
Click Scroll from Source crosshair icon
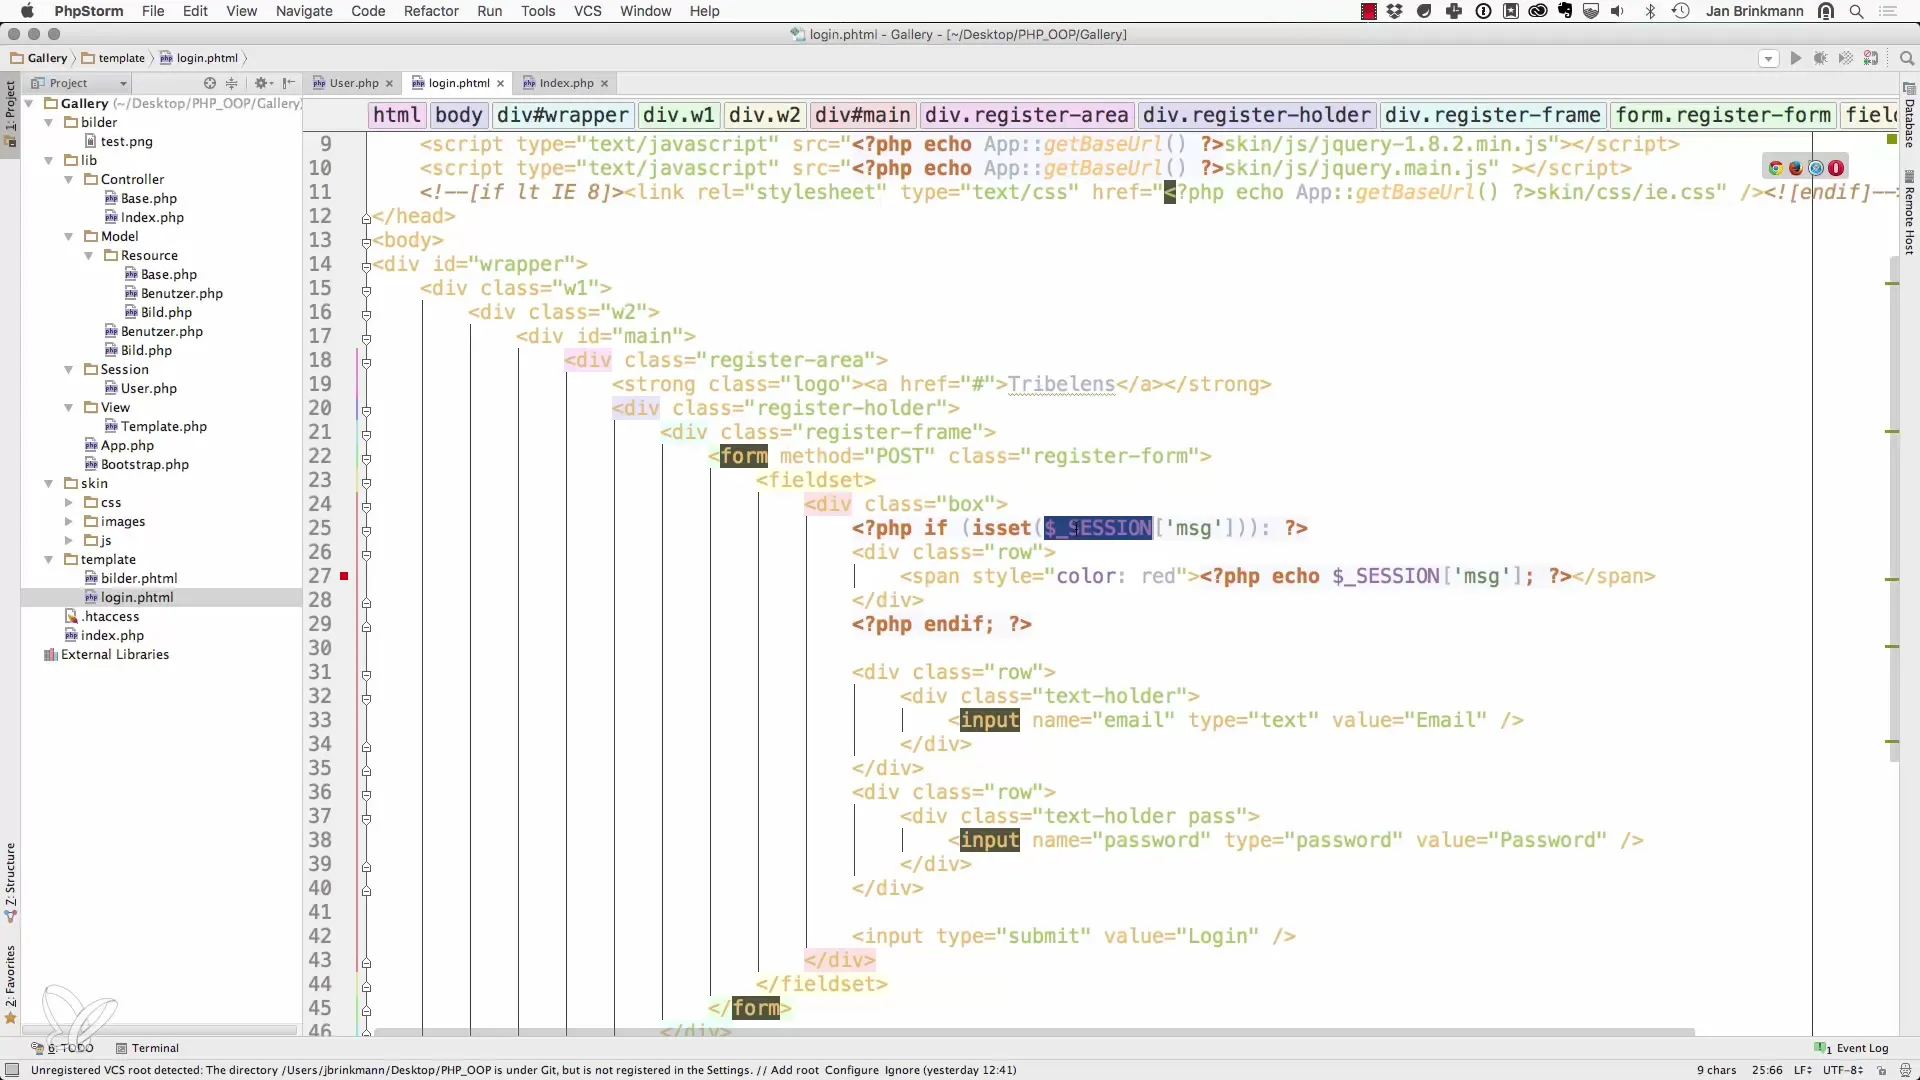click(x=210, y=83)
